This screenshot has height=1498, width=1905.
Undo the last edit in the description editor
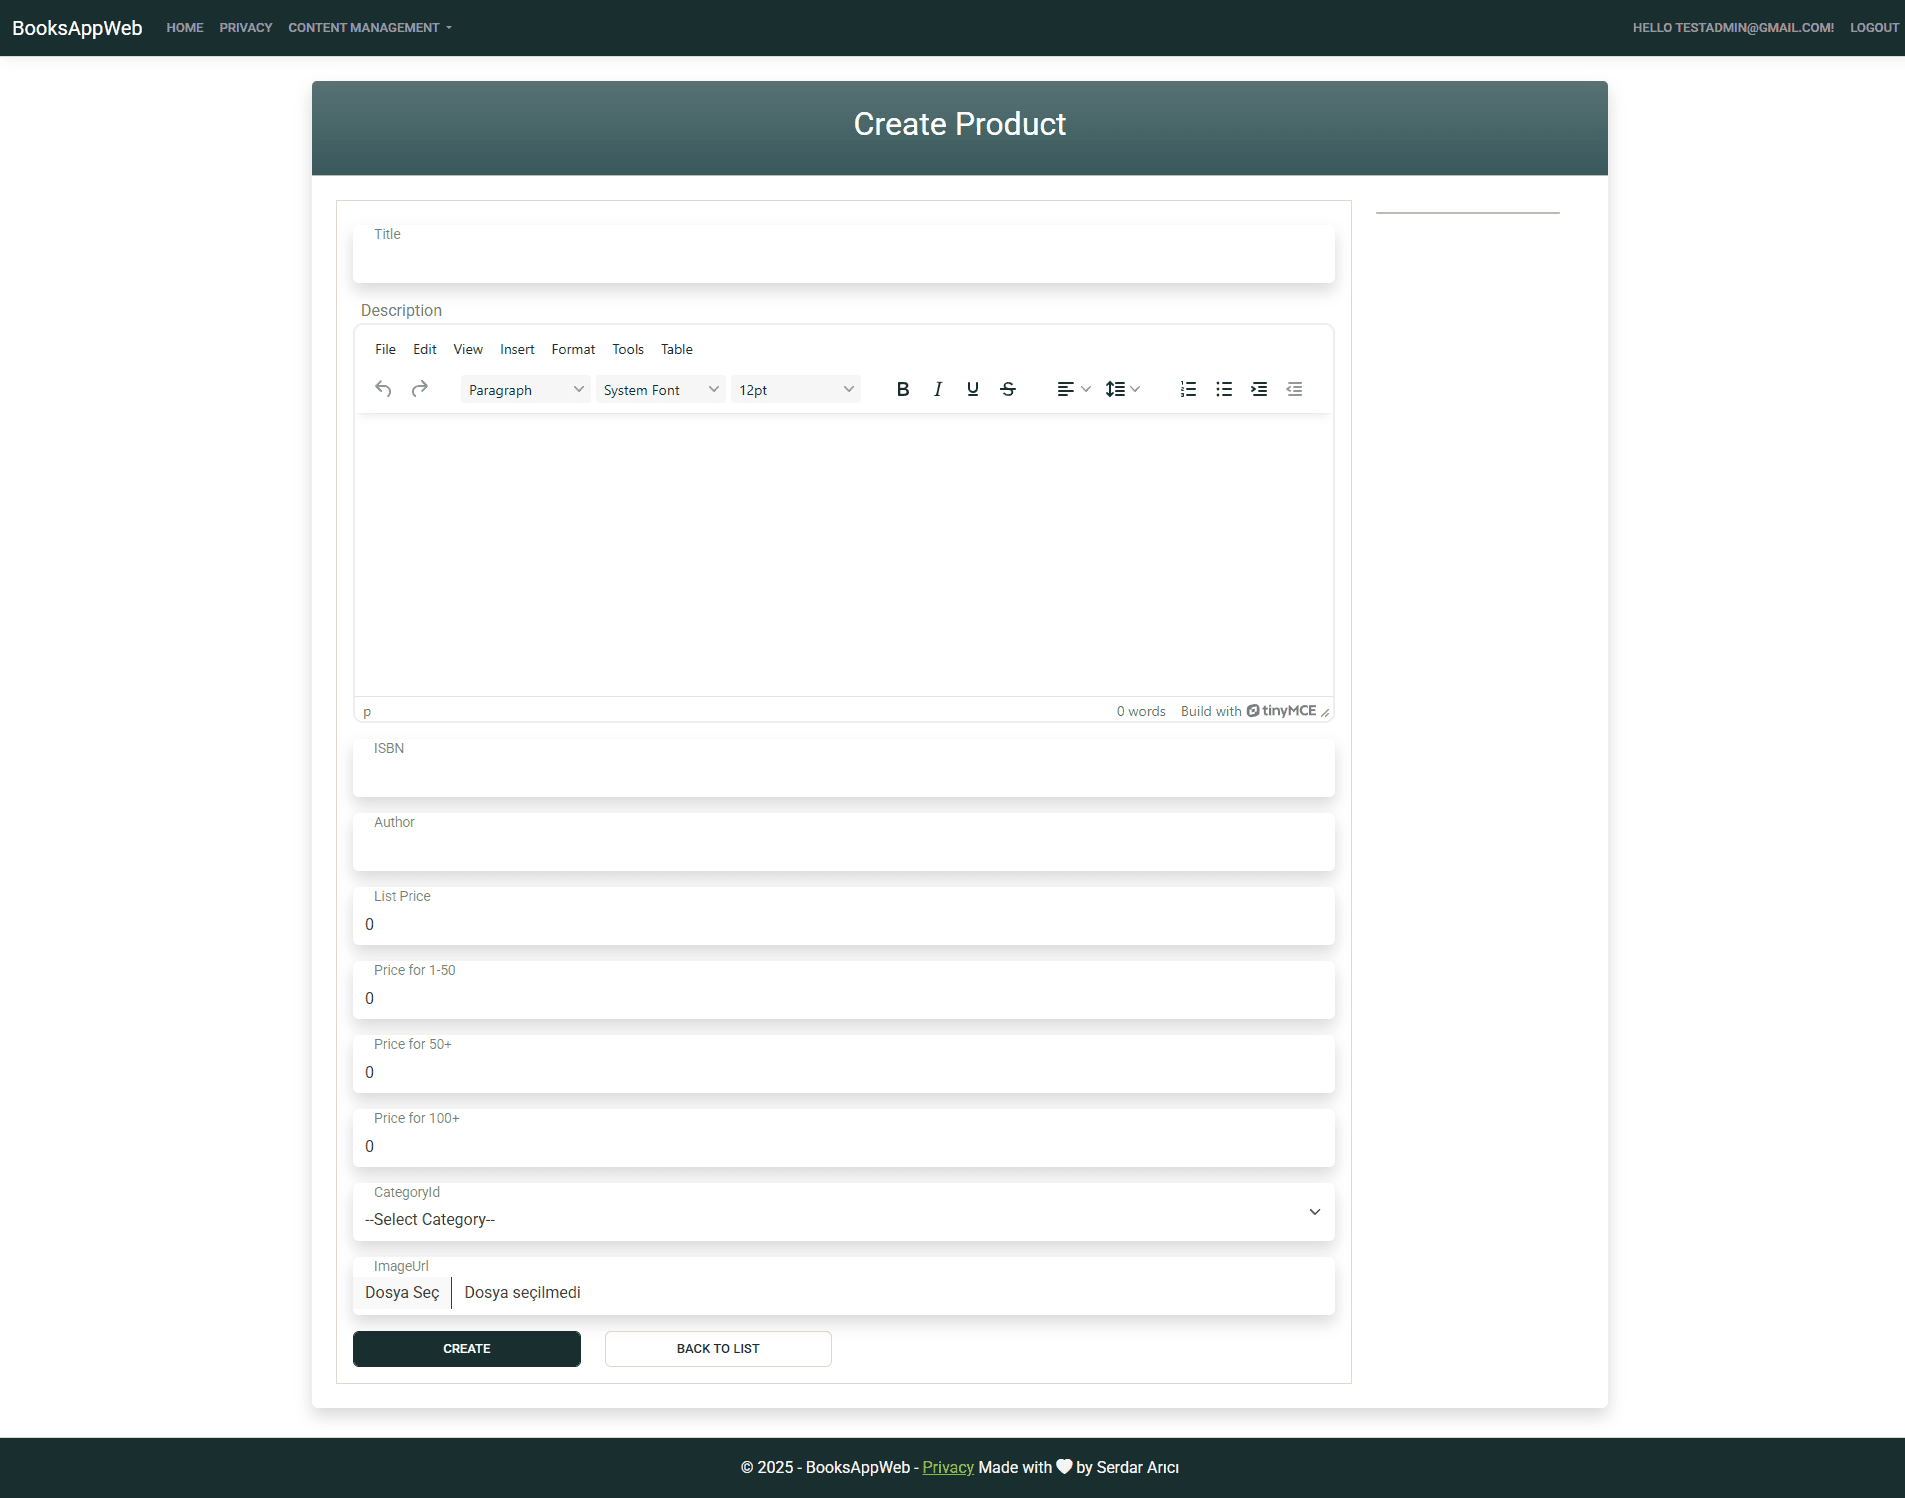tap(383, 389)
